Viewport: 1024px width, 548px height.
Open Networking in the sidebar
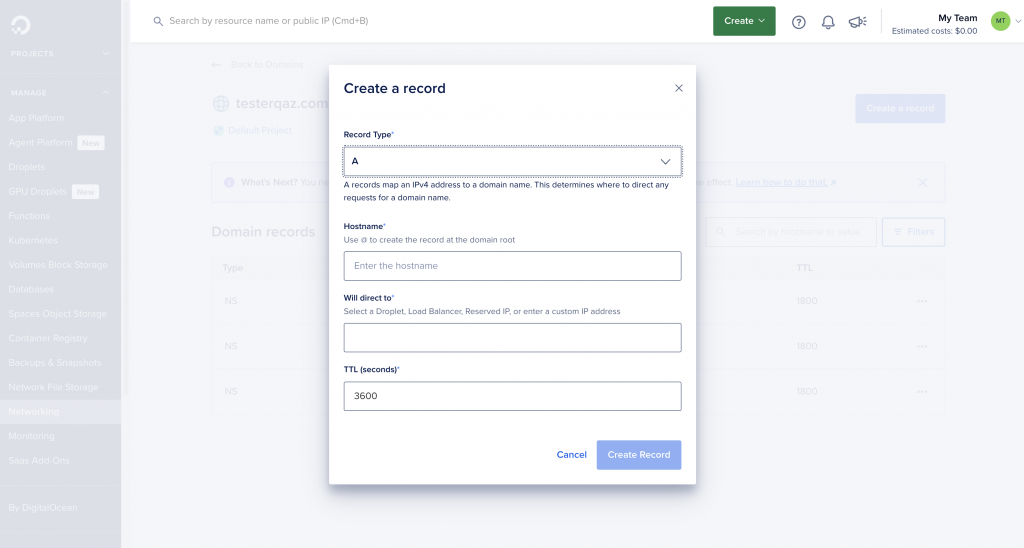34,412
